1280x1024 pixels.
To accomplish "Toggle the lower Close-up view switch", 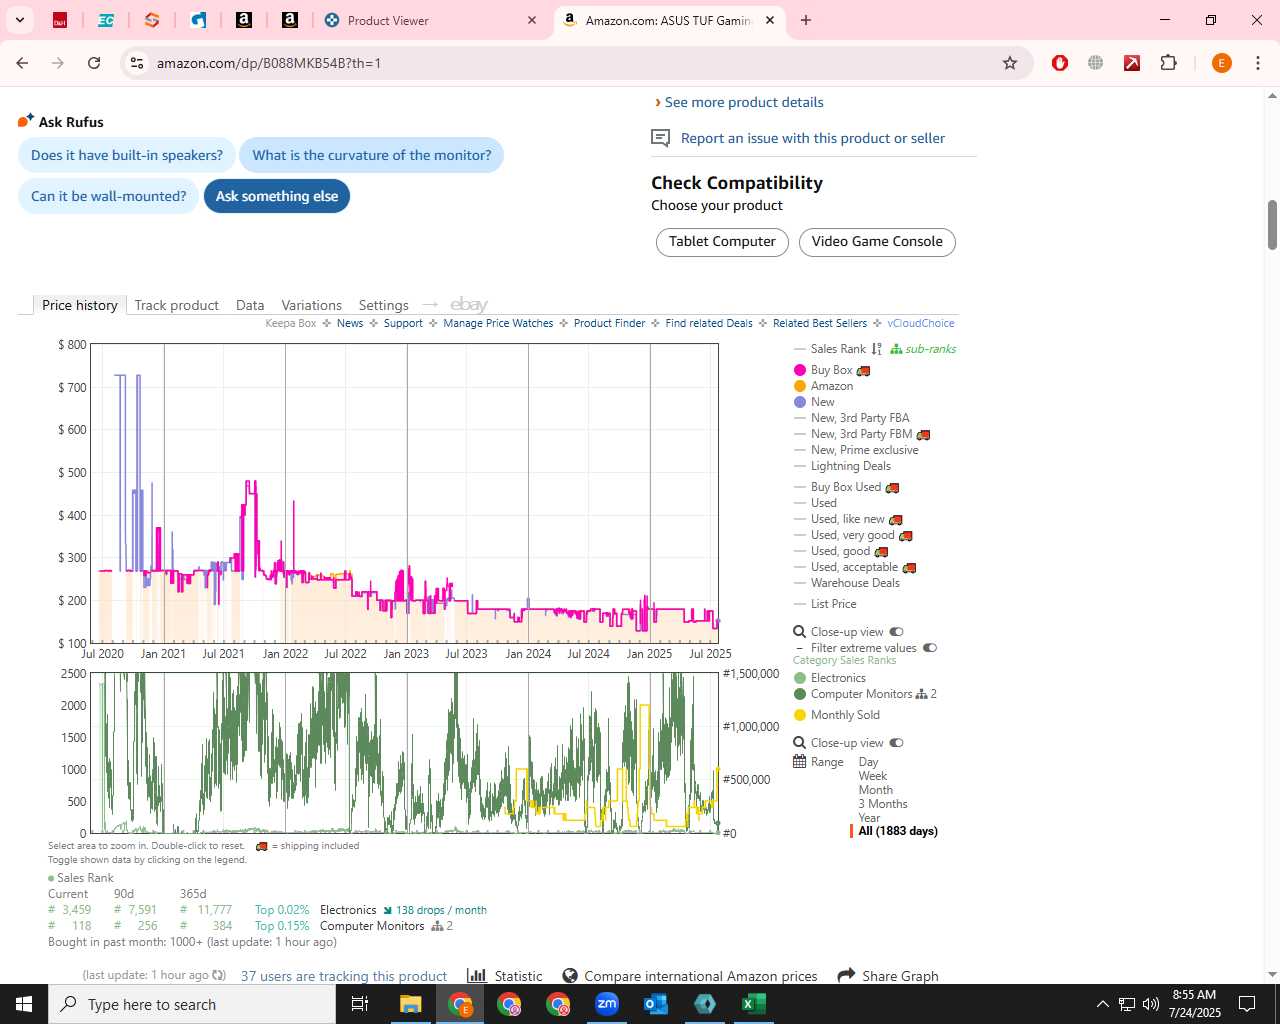I will coord(896,743).
